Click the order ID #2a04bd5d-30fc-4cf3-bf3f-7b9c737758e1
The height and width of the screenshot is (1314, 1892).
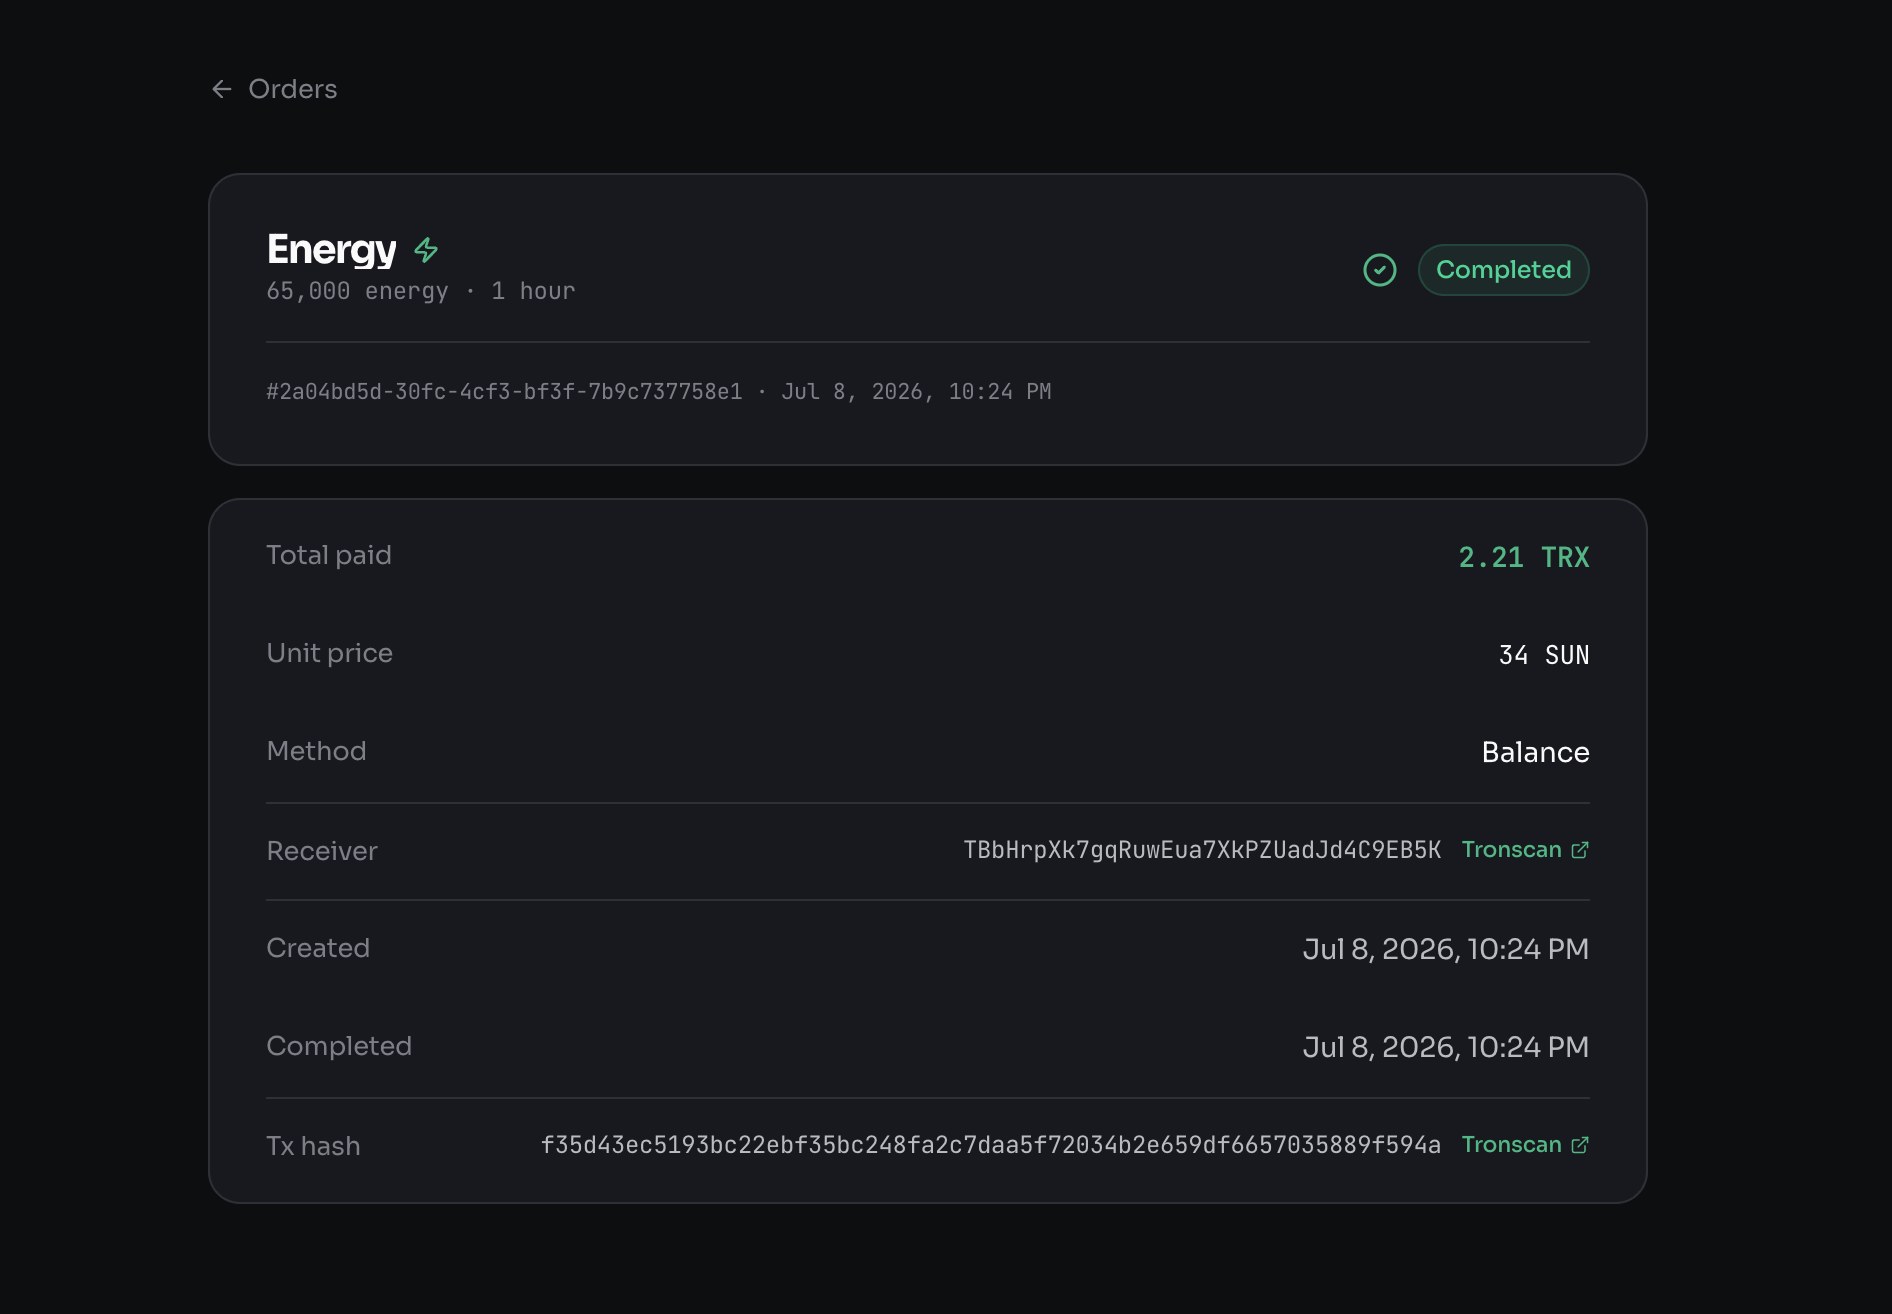point(504,392)
